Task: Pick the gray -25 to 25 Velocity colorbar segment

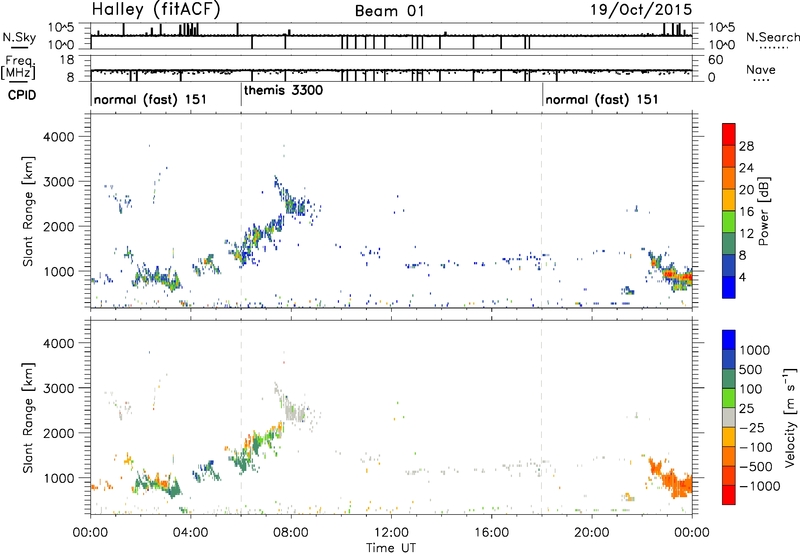Action: (729, 418)
